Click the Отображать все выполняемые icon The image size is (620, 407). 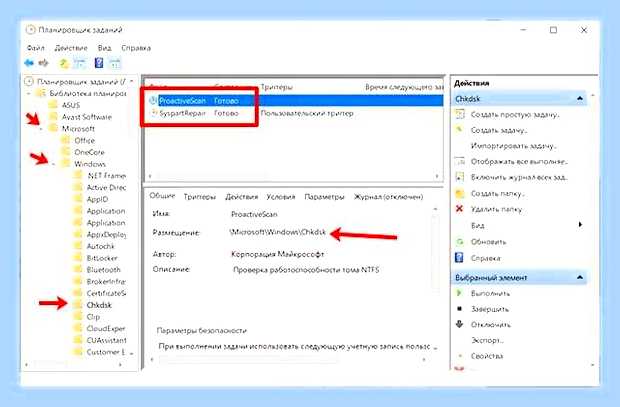(459, 161)
